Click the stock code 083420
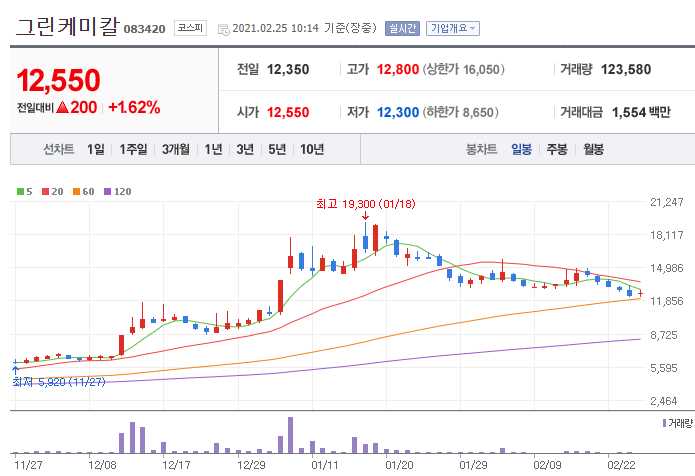695x476 pixels. click(x=144, y=29)
